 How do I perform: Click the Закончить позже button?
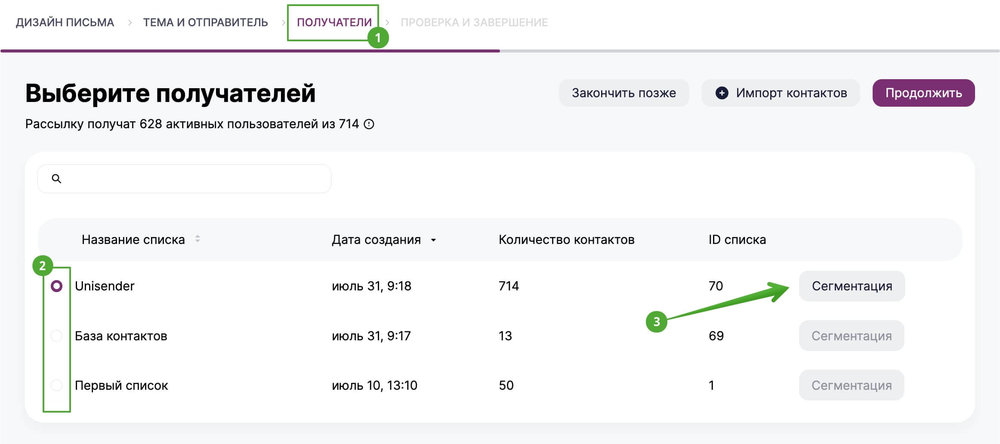tap(624, 93)
